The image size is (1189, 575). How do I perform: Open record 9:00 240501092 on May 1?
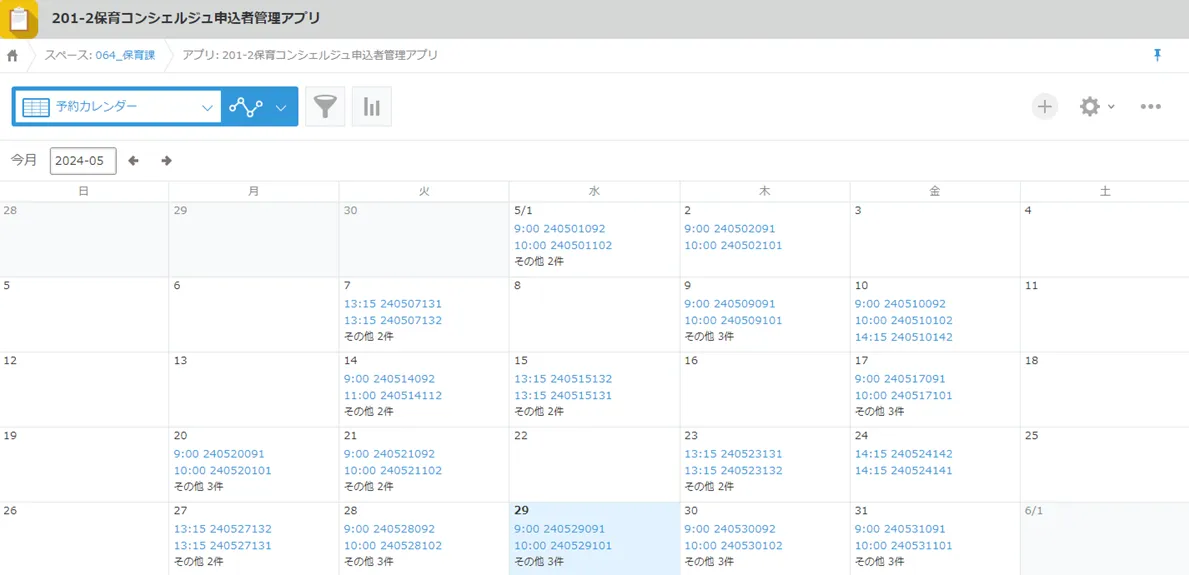(559, 229)
